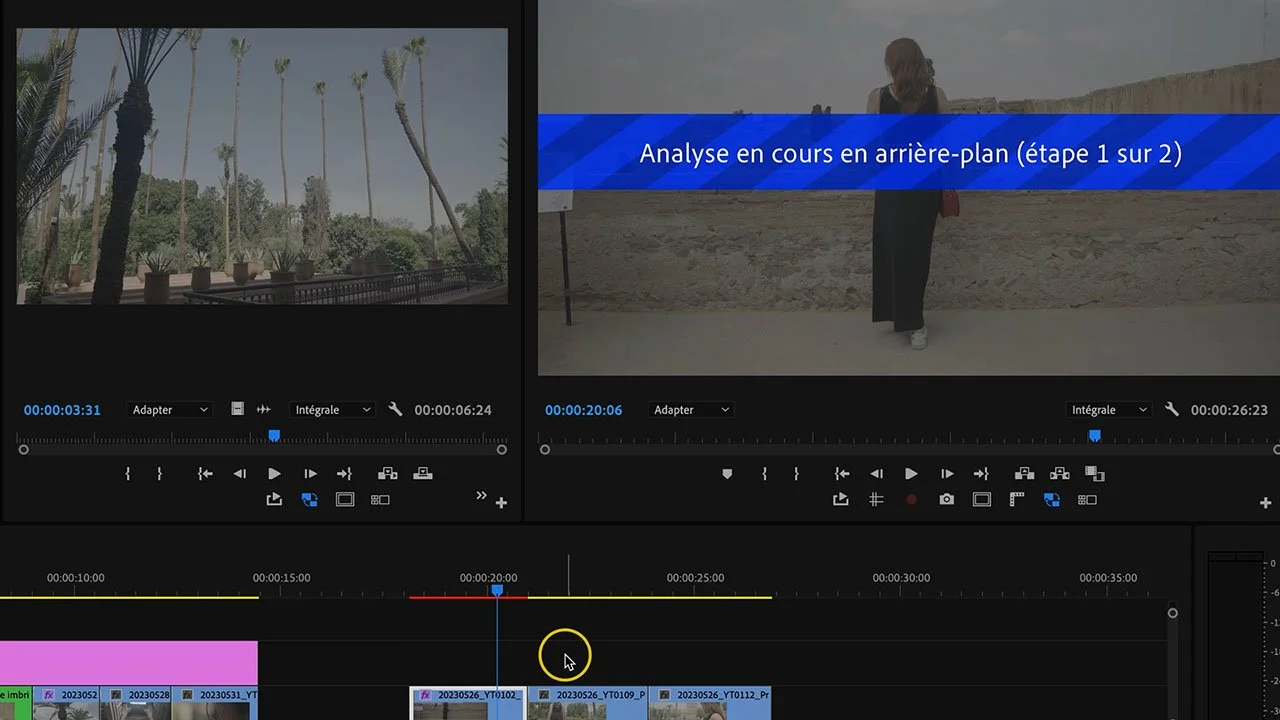This screenshot has width=1280, height=720.
Task: Toggle safe margins in Program monitor
Action: point(982,500)
